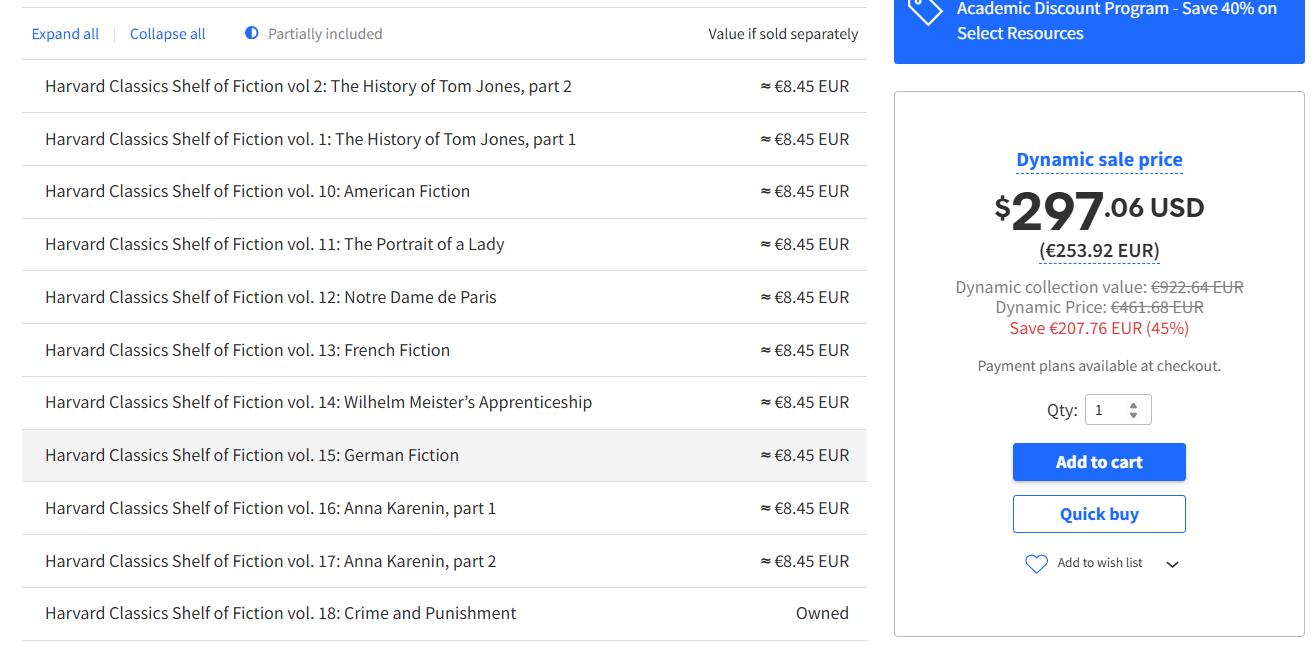
Task: Click the Expand all link
Action: tap(65, 34)
